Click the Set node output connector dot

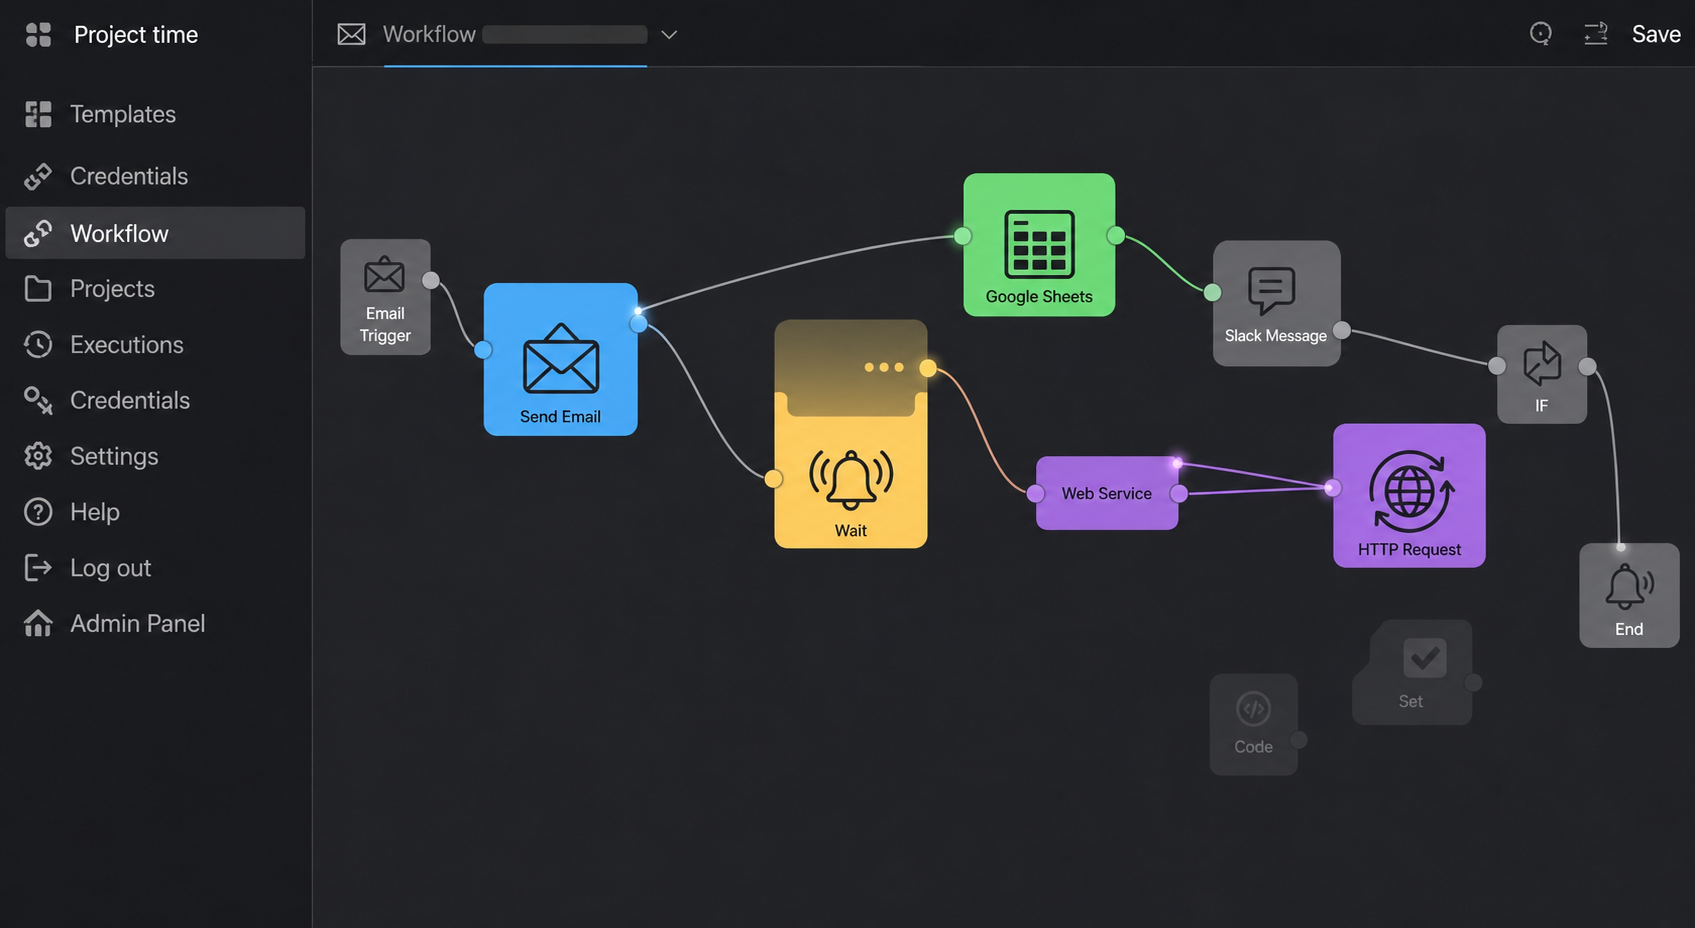coord(1473,683)
